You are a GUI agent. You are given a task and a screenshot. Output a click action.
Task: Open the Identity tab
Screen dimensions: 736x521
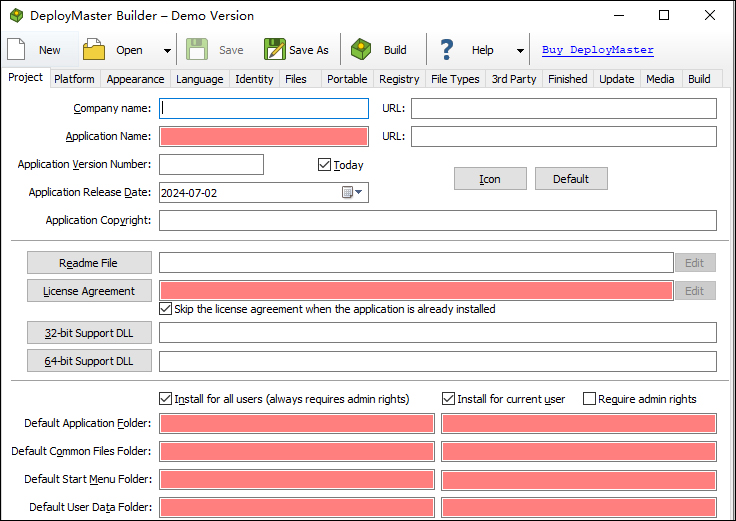(x=254, y=79)
